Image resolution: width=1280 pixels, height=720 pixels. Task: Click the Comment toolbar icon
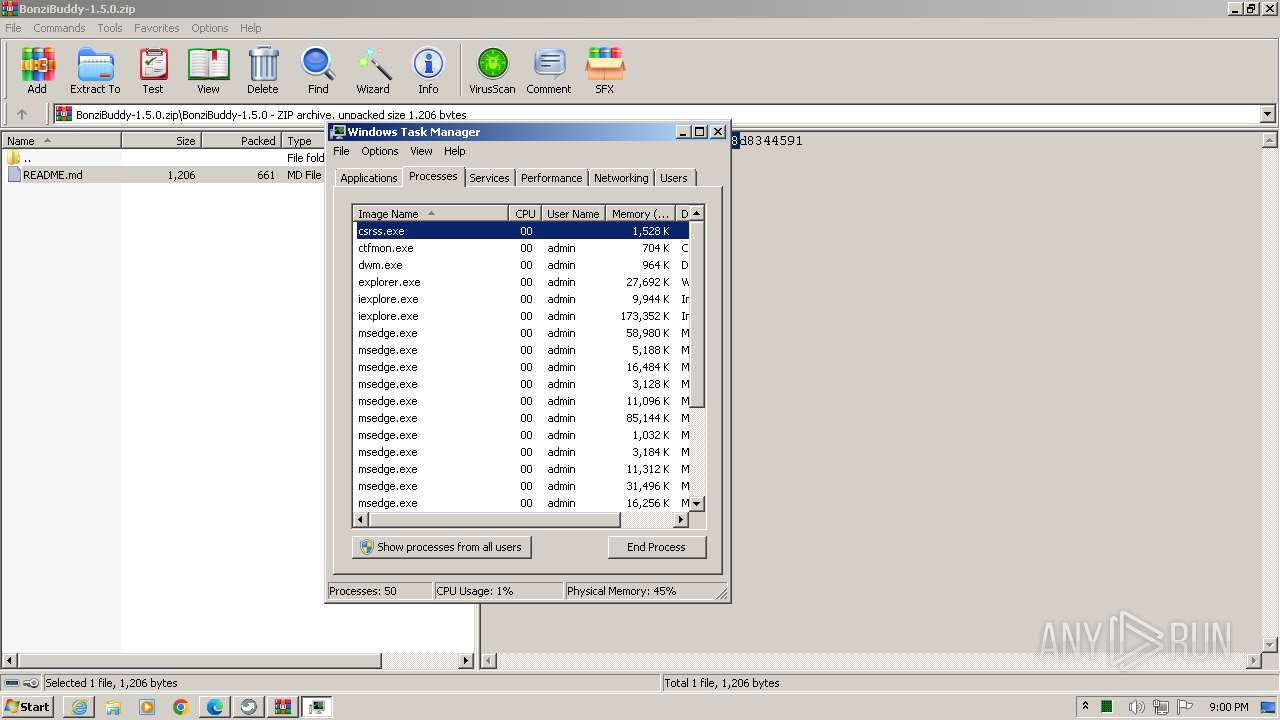point(549,70)
